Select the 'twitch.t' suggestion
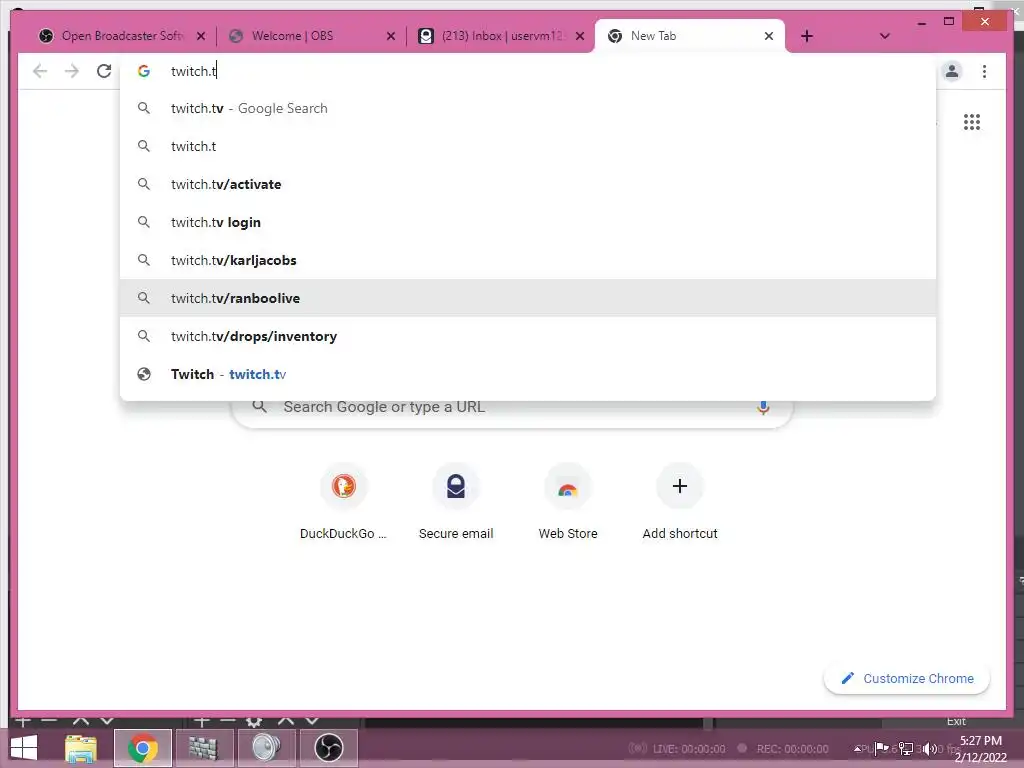The height and width of the screenshot is (768, 1024). (x=528, y=146)
